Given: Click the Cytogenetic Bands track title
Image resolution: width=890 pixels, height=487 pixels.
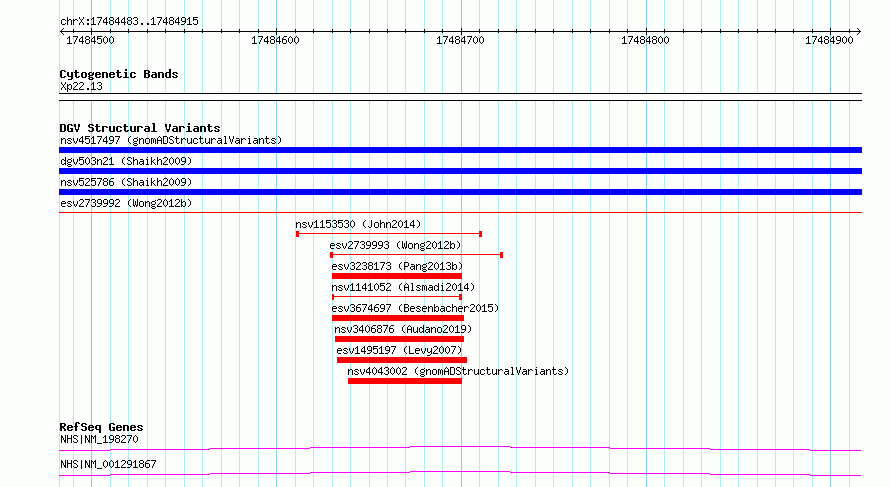Looking at the screenshot, I should 119,74.
